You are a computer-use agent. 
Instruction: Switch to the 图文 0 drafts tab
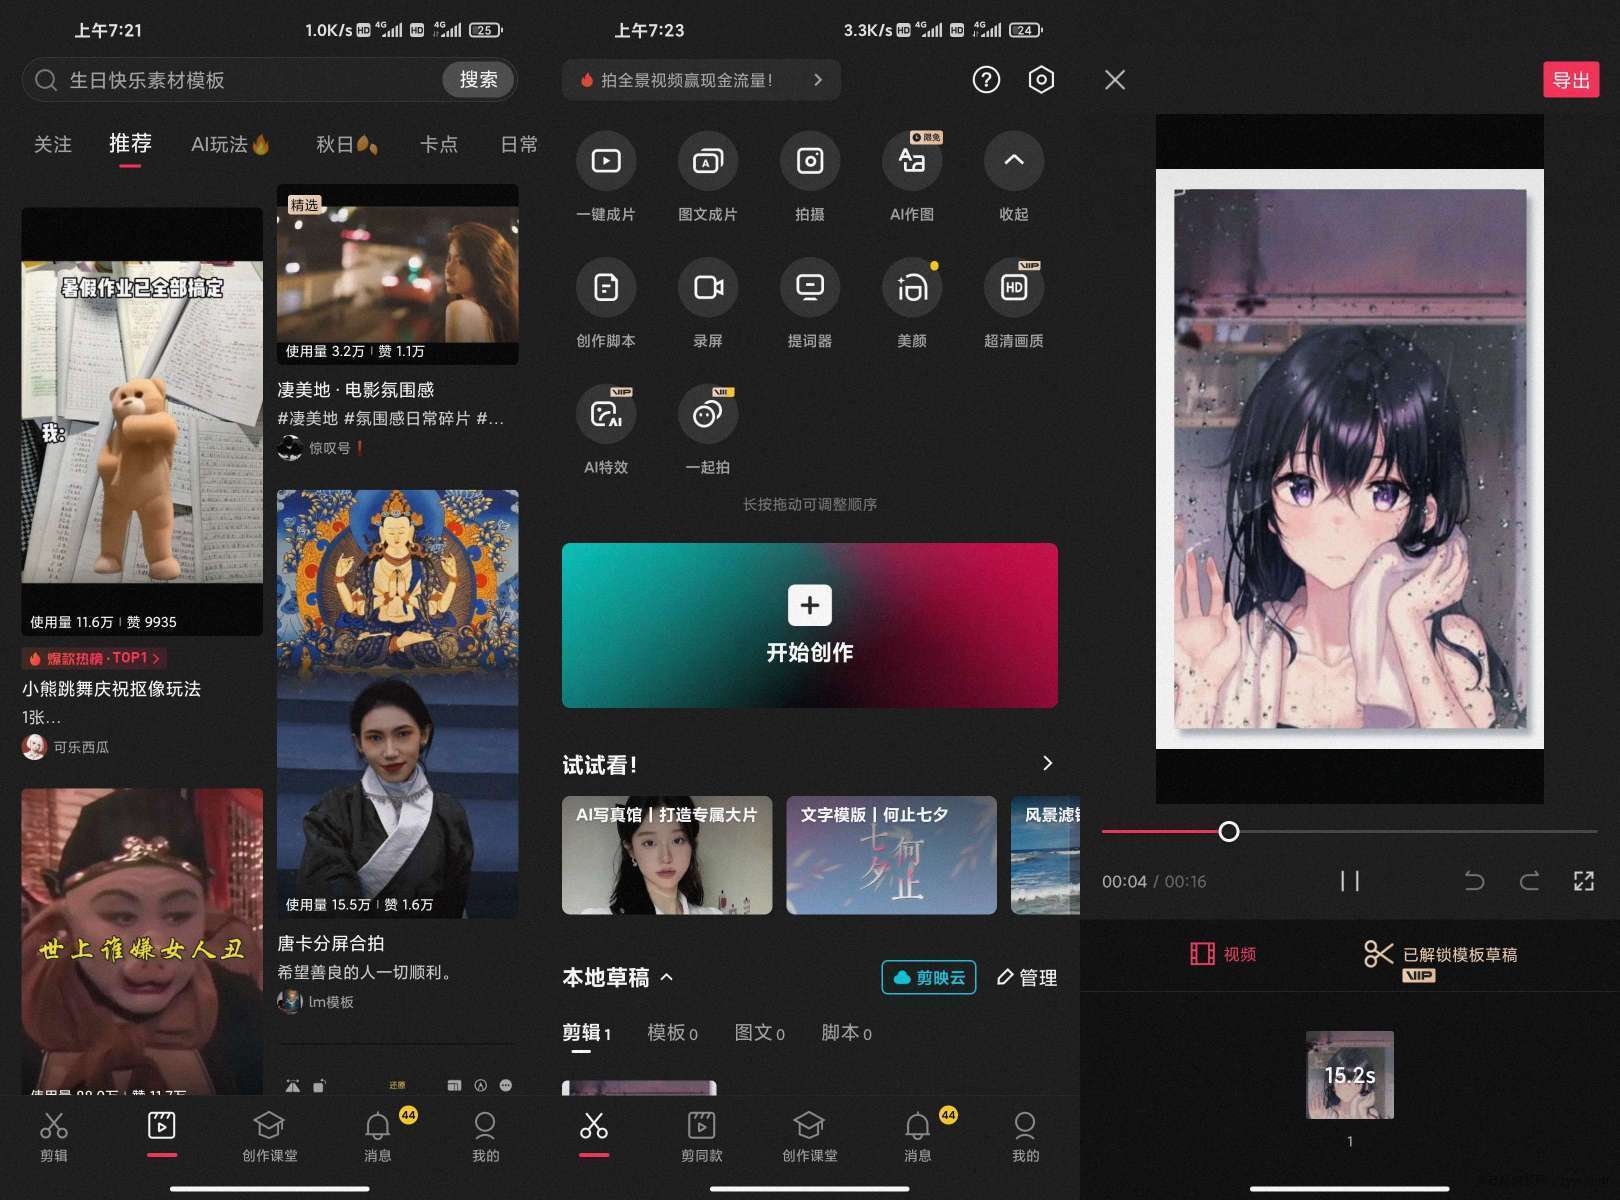759,1033
